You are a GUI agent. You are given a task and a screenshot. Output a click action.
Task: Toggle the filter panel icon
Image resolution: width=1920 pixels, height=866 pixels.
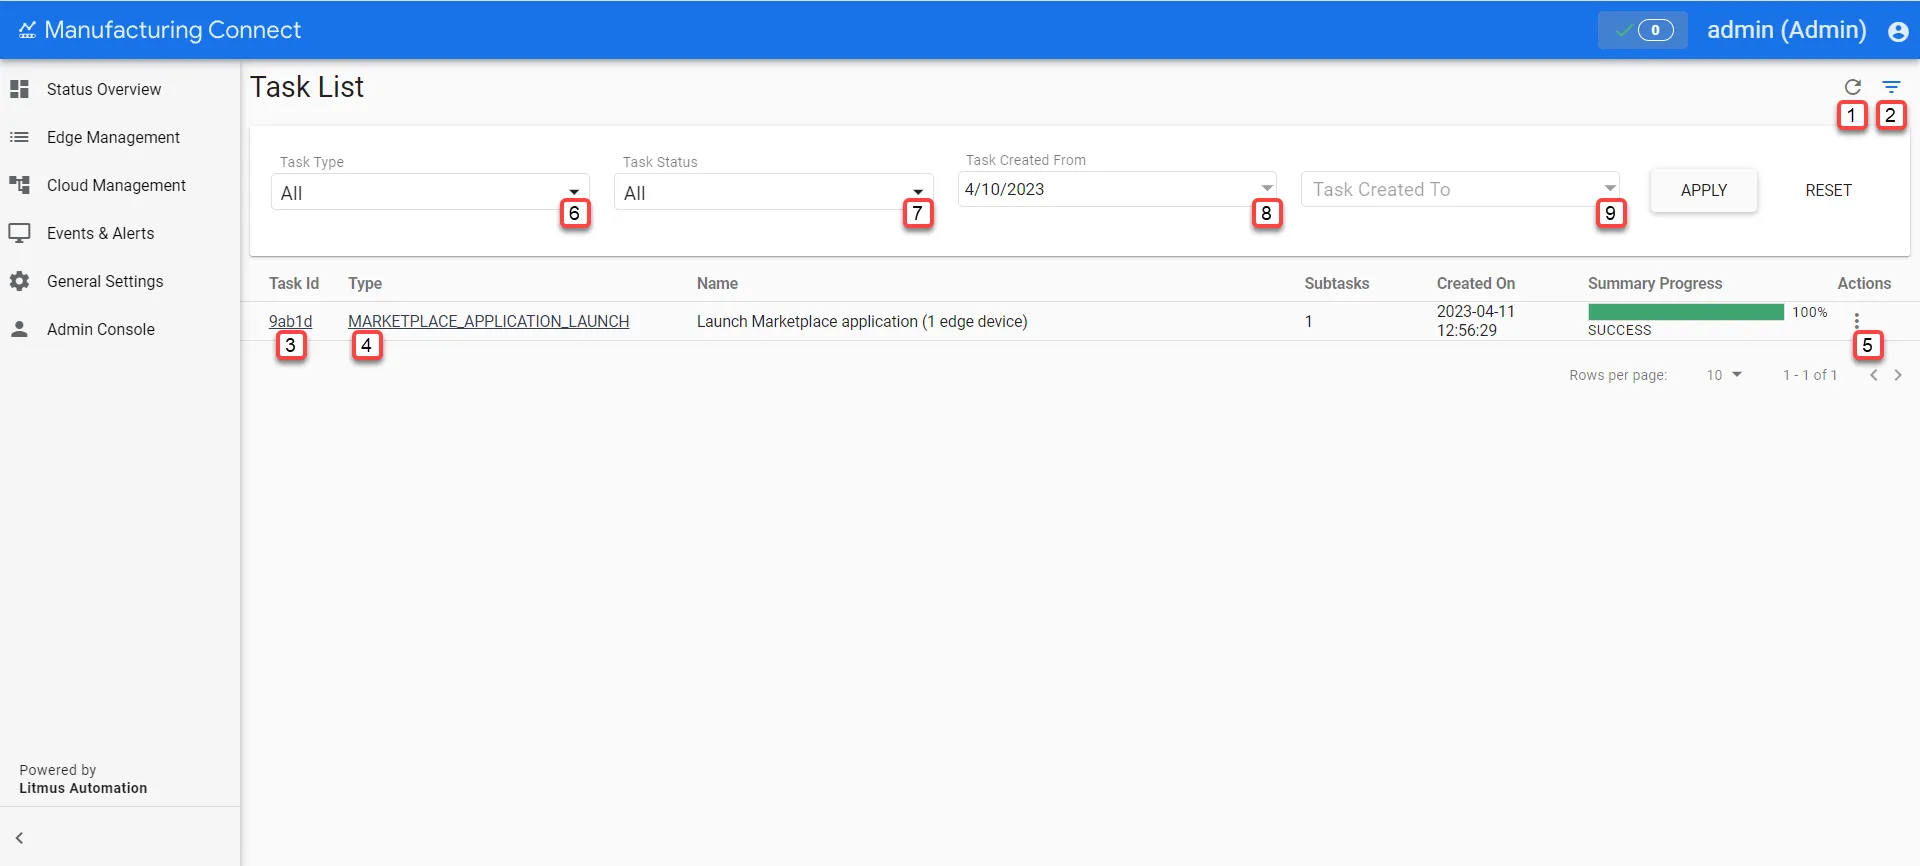point(1891,87)
